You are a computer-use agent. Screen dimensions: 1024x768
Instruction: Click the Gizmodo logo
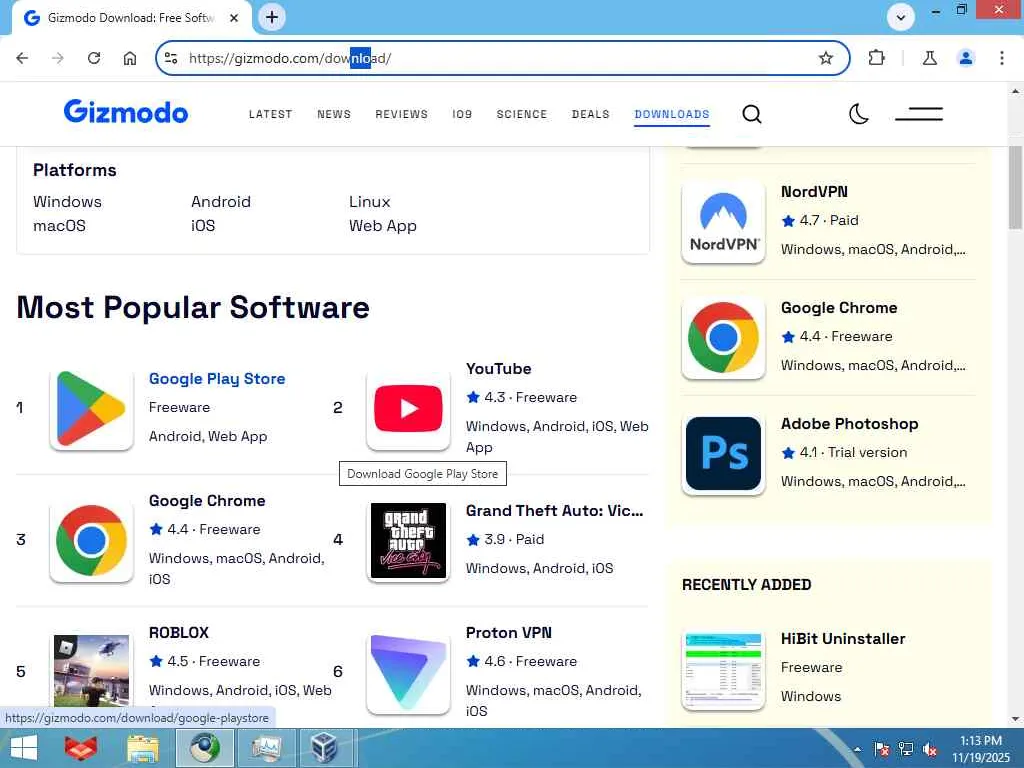[x=126, y=112]
